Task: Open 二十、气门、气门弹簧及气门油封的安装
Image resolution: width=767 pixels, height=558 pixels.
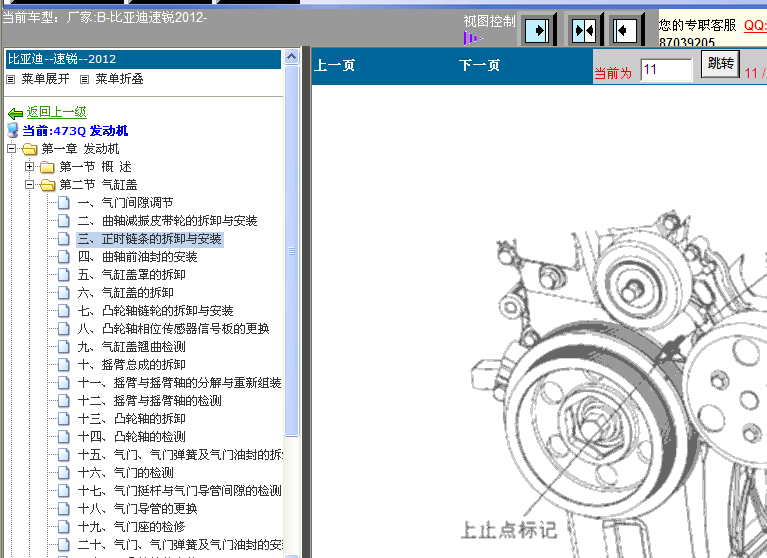Action: click(x=180, y=544)
